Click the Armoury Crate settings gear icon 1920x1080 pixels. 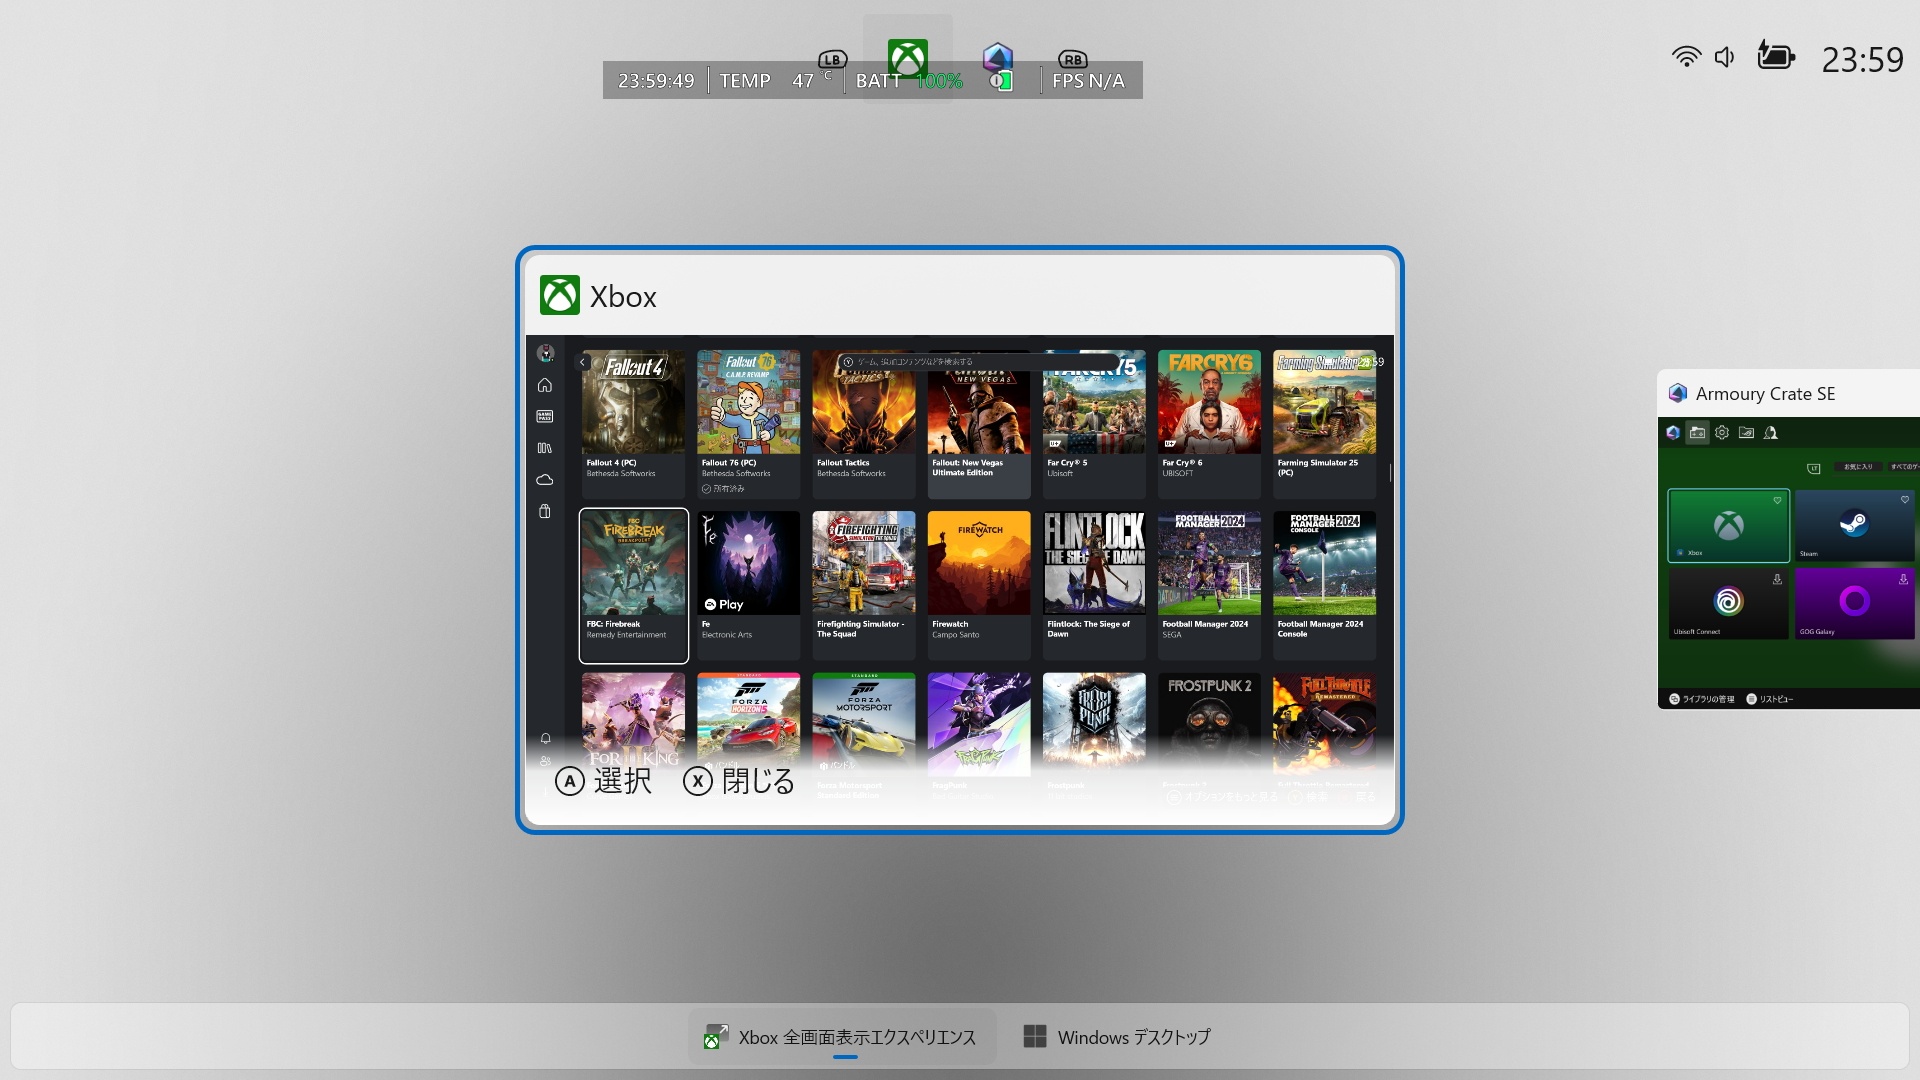(x=1722, y=433)
